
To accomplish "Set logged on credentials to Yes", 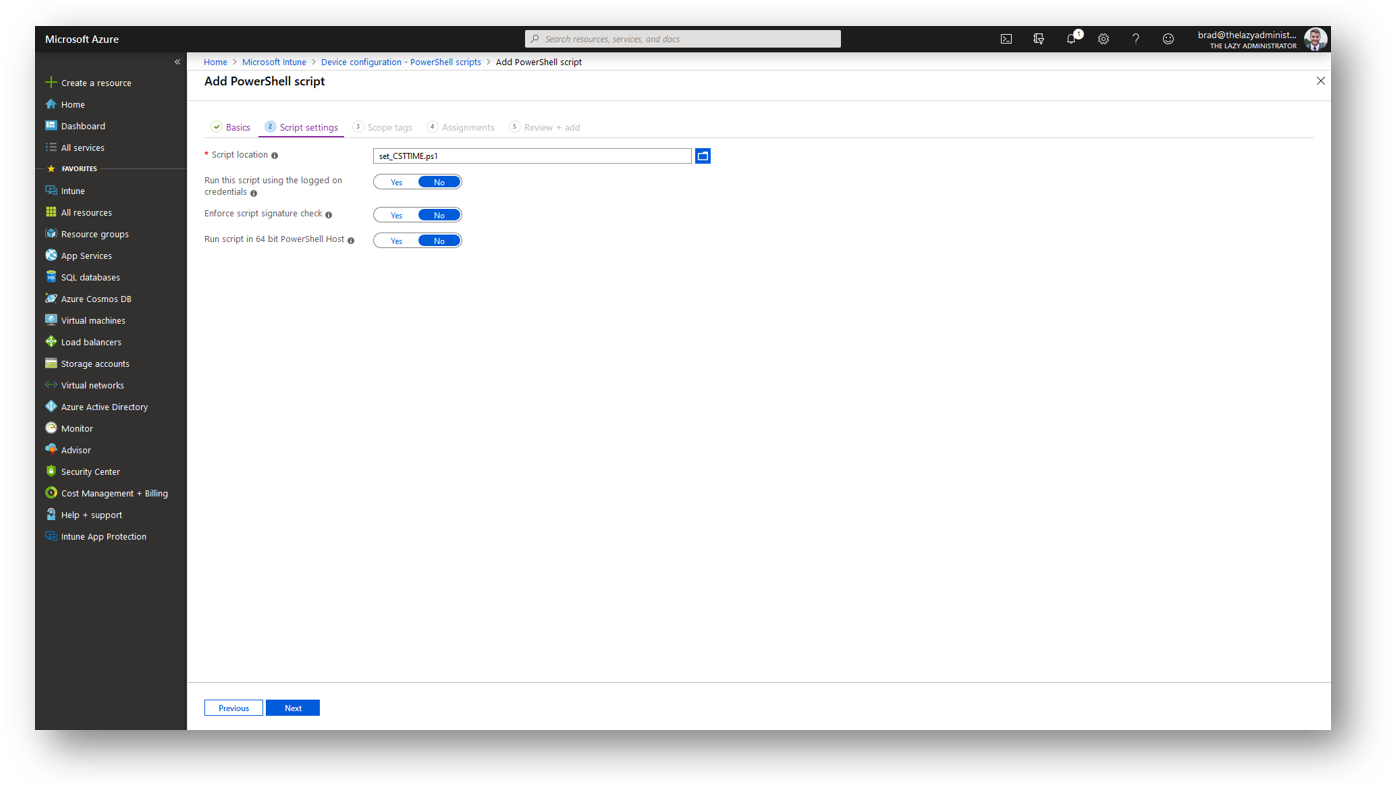I will 396,182.
